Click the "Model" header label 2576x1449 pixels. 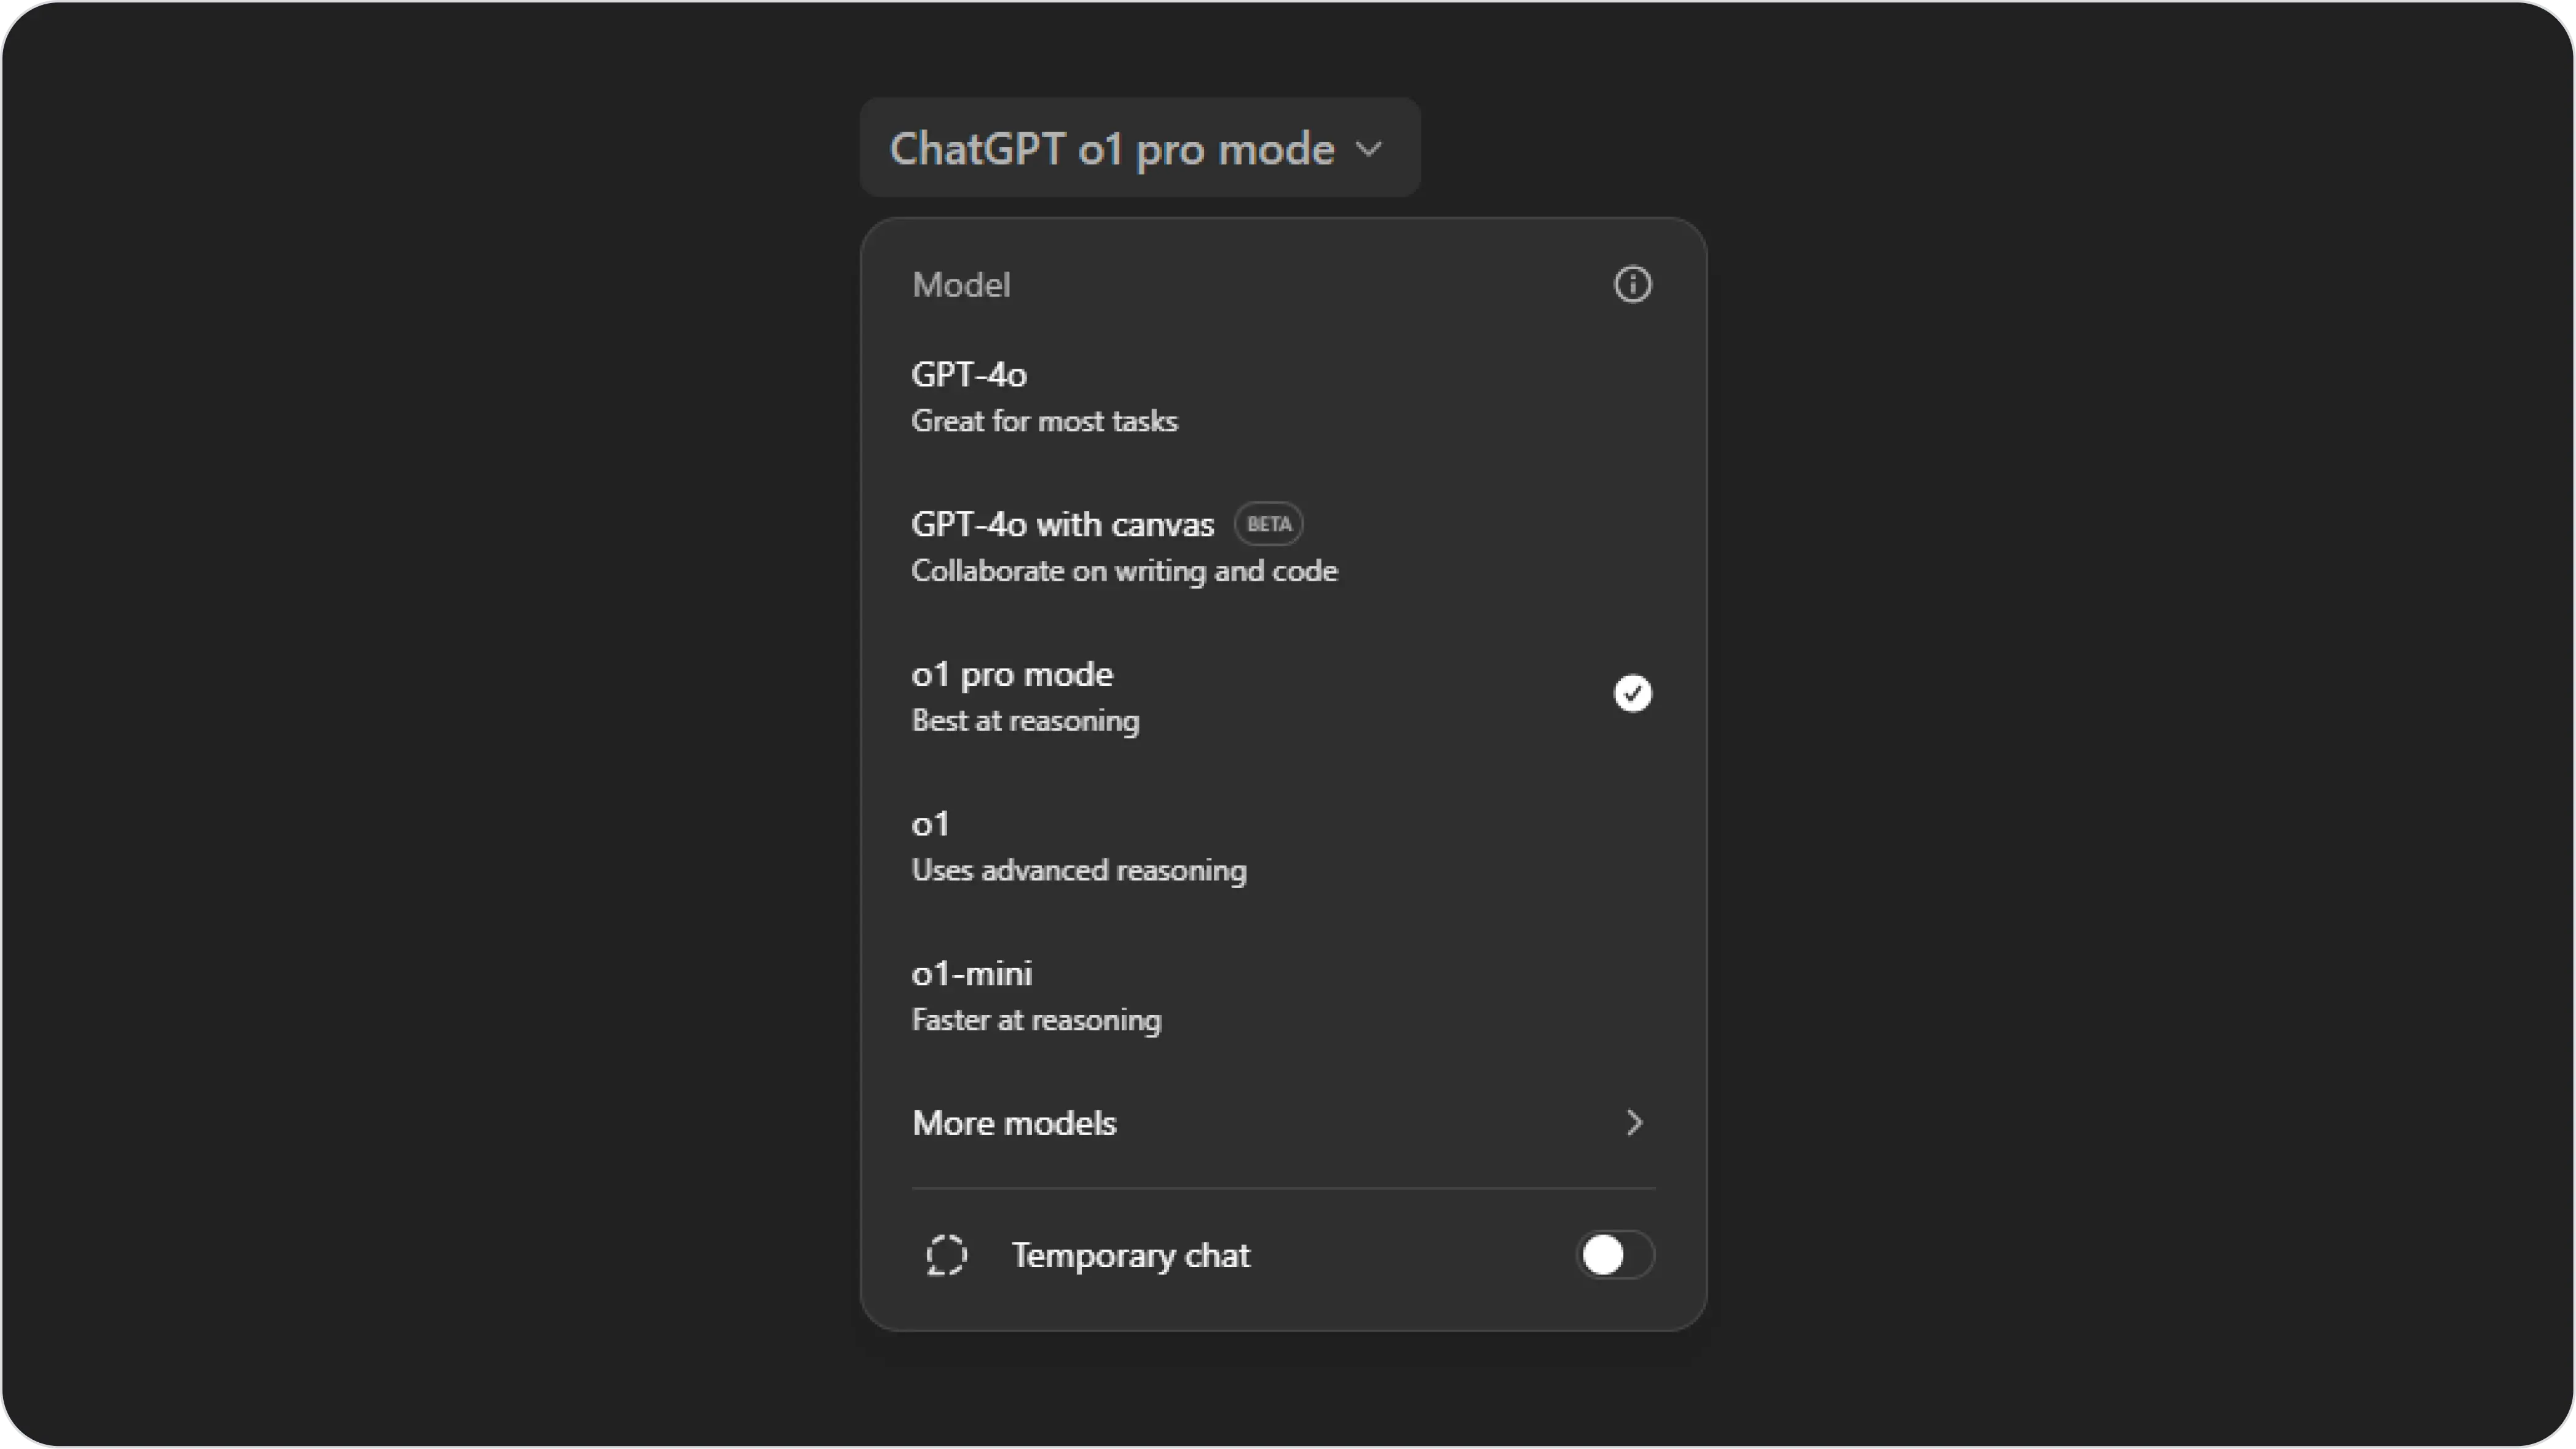point(961,286)
